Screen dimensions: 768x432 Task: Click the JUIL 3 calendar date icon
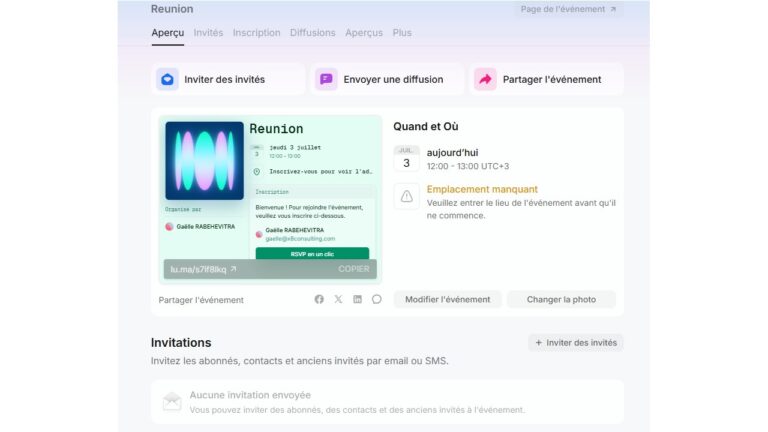[407, 158]
